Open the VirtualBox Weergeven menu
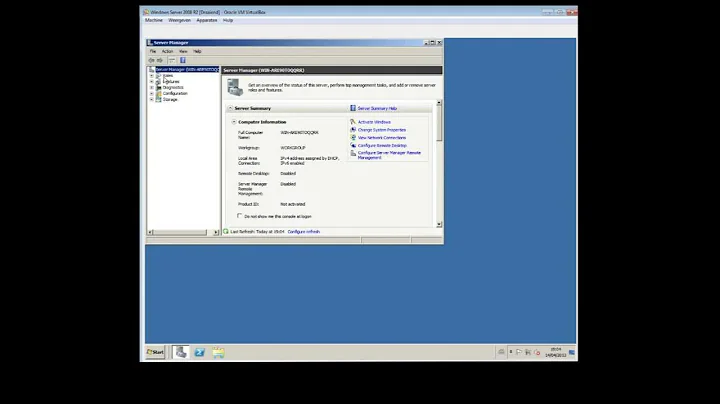Image resolution: width=720 pixels, height=404 pixels. click(179, 20)
